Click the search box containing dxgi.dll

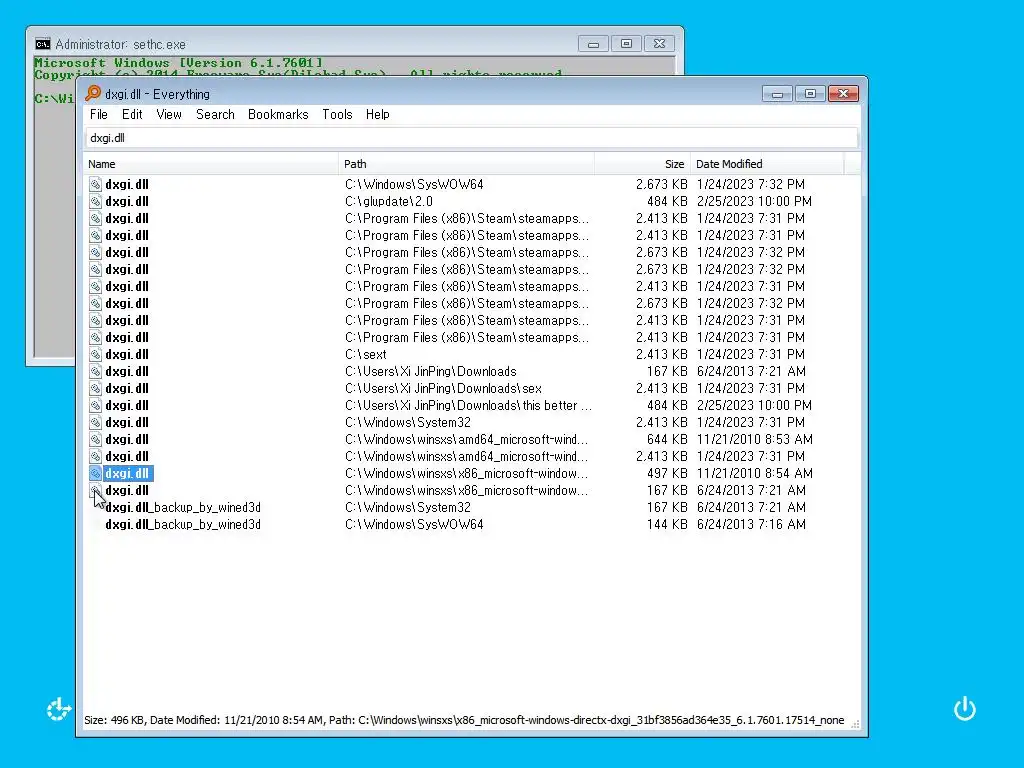471,138
